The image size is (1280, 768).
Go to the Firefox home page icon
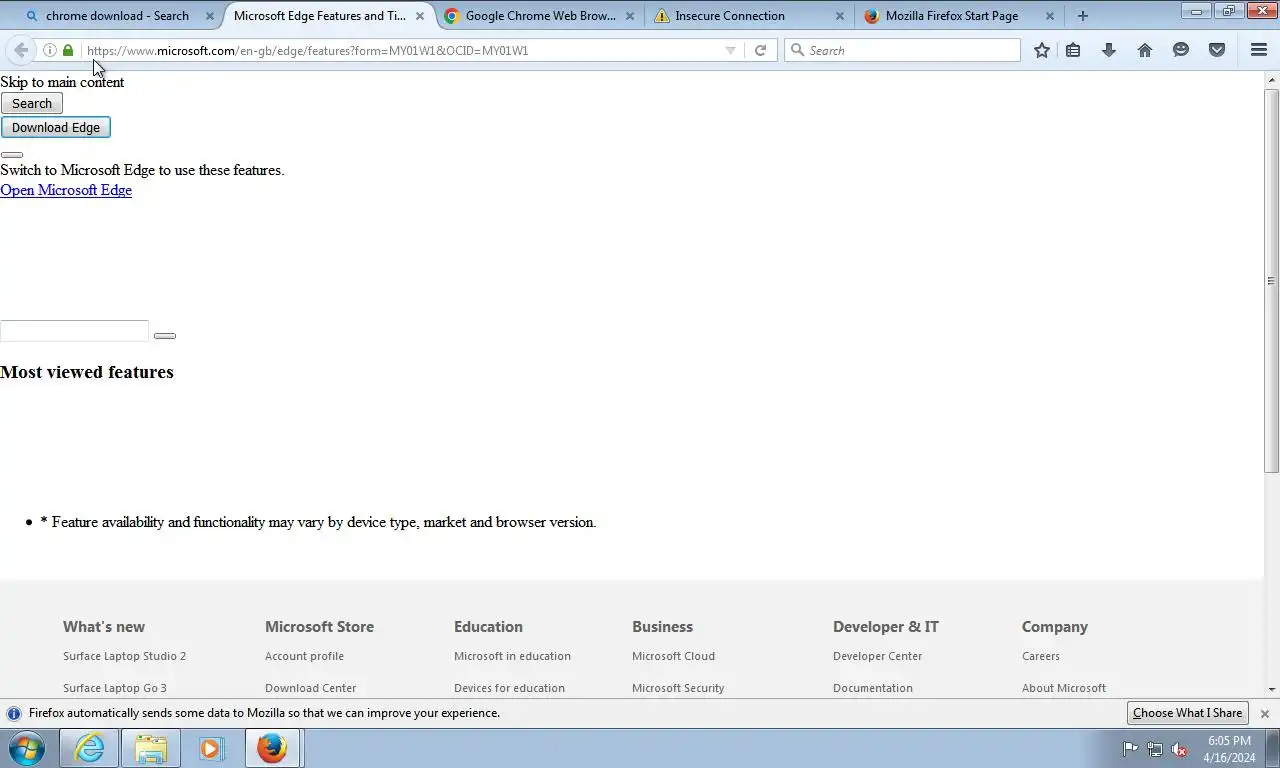(1145, 50)
